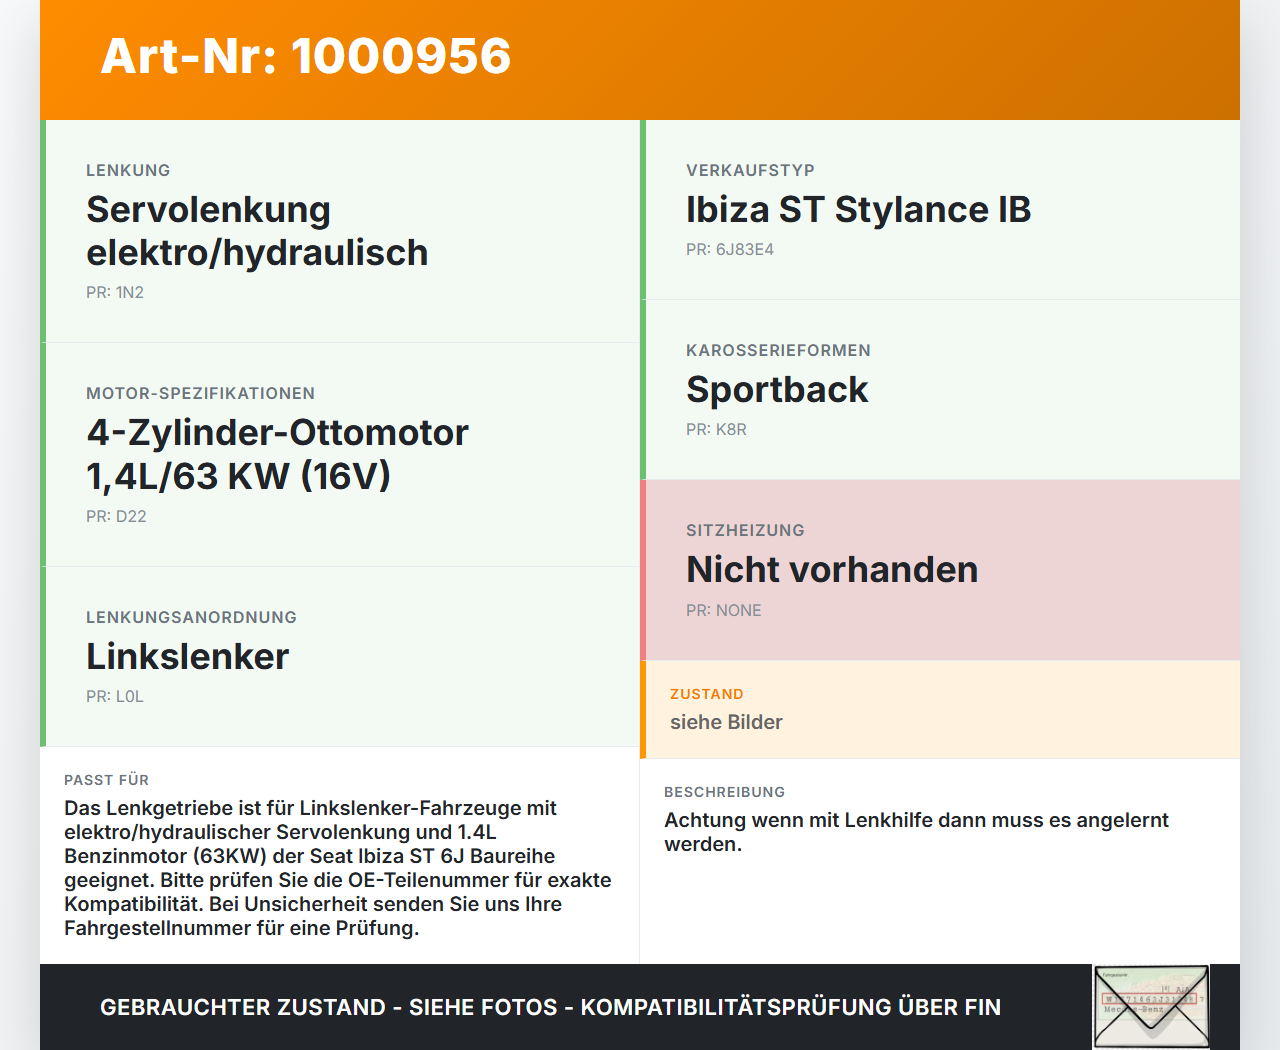This screenshot has width=1280, height=1050.
Task: Select the Sitzheizung Nicht vorhanden card
Action: click(x=940, y=568)
